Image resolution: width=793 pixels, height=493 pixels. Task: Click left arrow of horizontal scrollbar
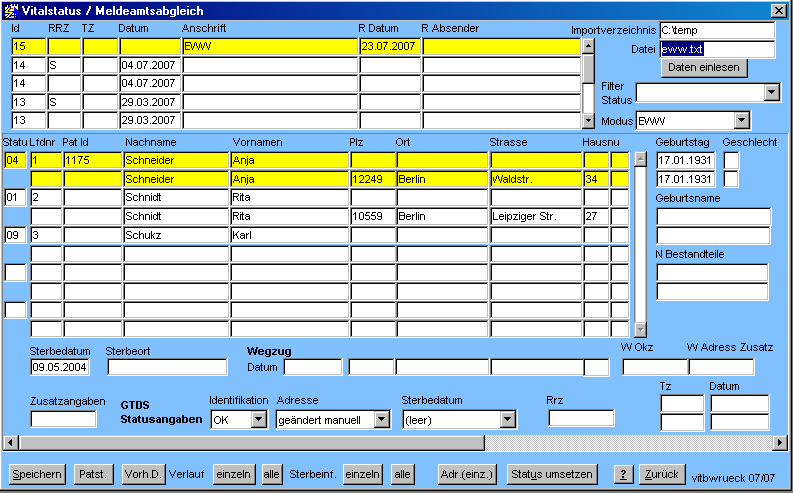pyautogui.click(x=11, y=442)
